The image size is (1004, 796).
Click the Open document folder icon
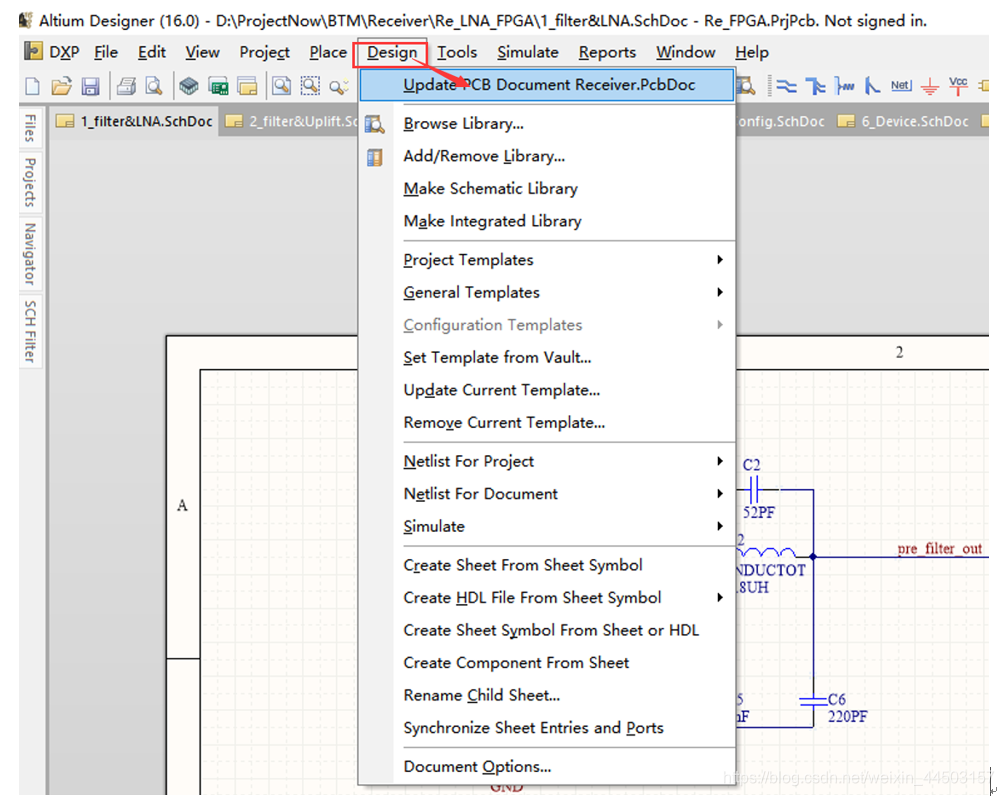pyautogui.click(x=61, y=86)
